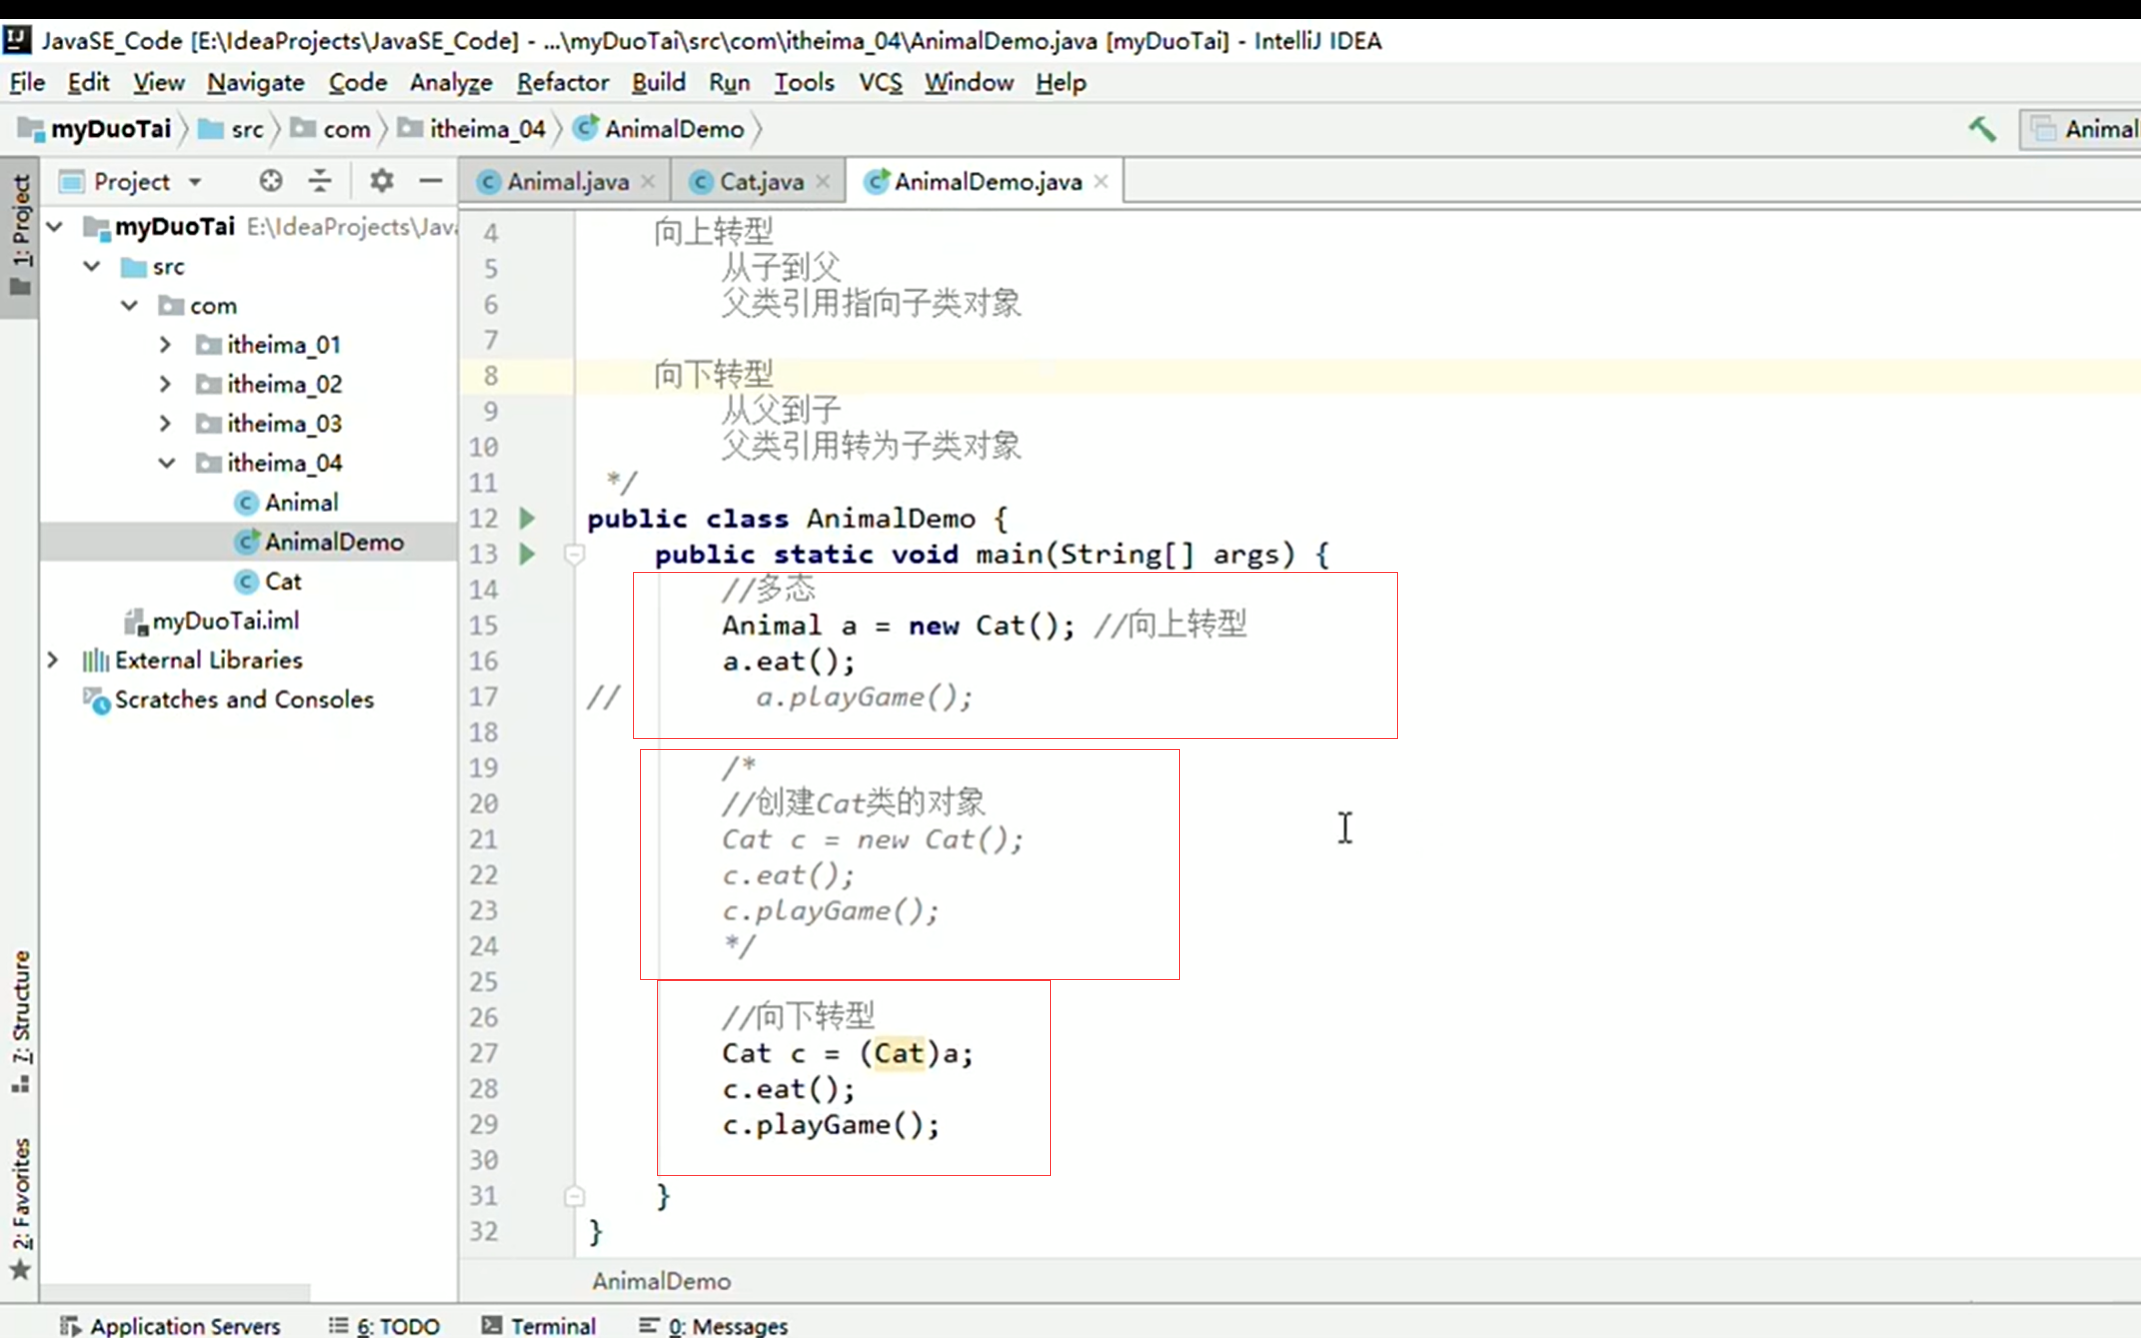2141x1338 pixels.
Task: Expand the itheima_01 package folder
Action: coord(166,345)
